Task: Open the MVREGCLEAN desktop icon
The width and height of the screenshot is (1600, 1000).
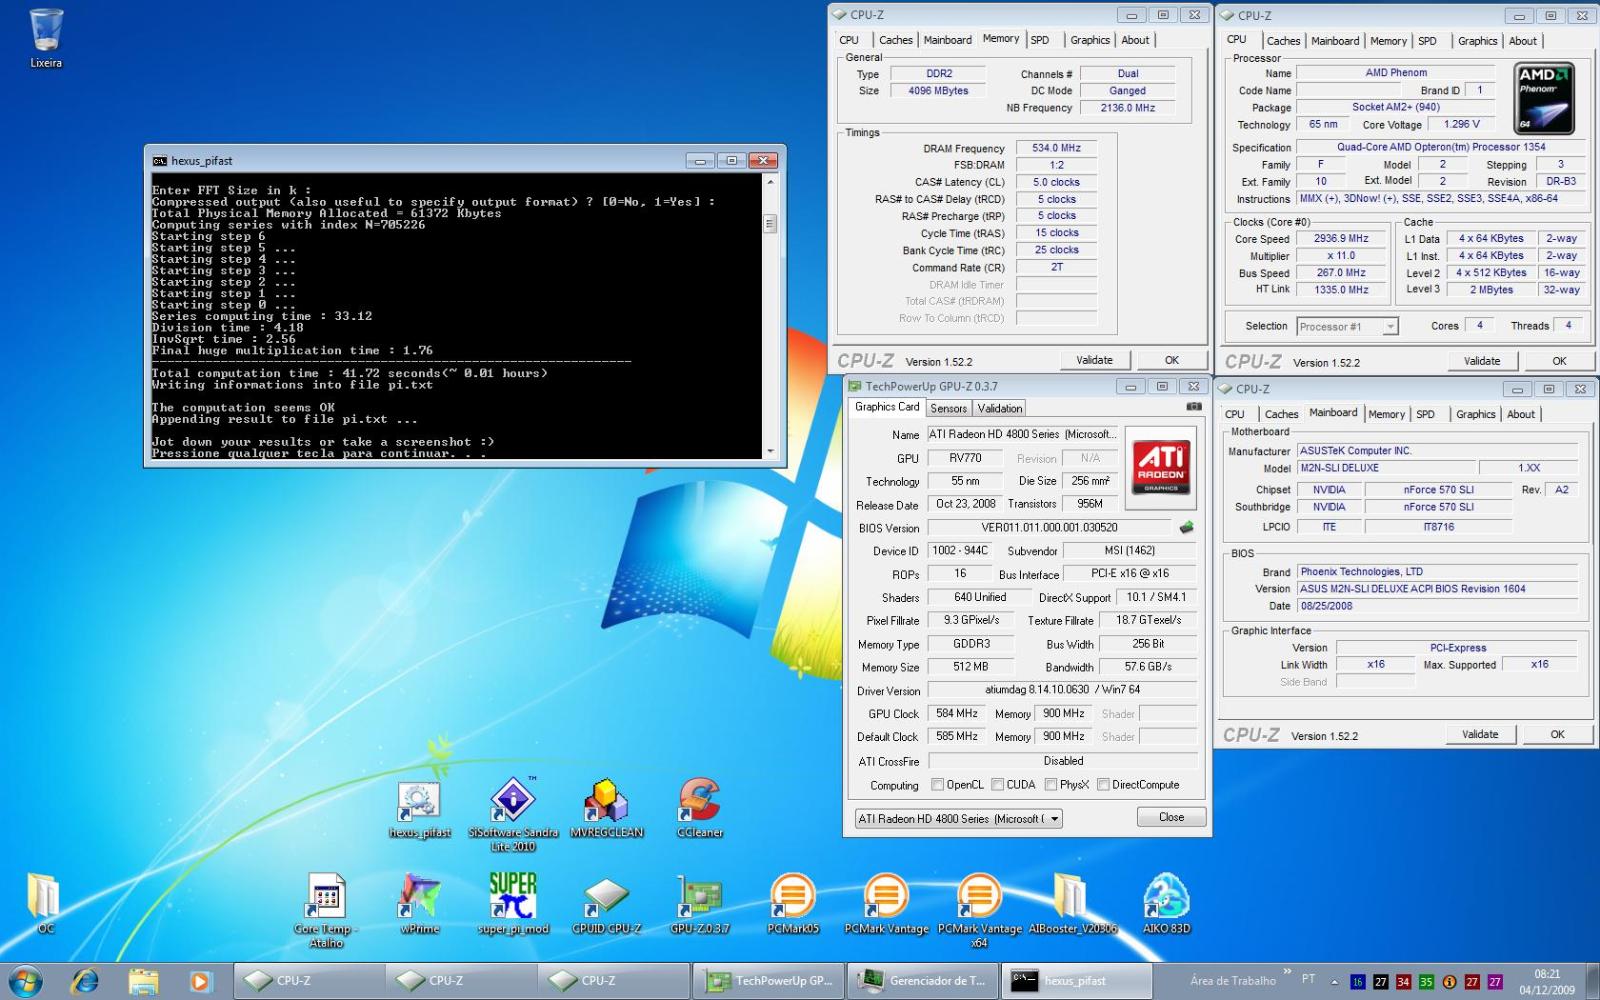Action: [606, 809]
